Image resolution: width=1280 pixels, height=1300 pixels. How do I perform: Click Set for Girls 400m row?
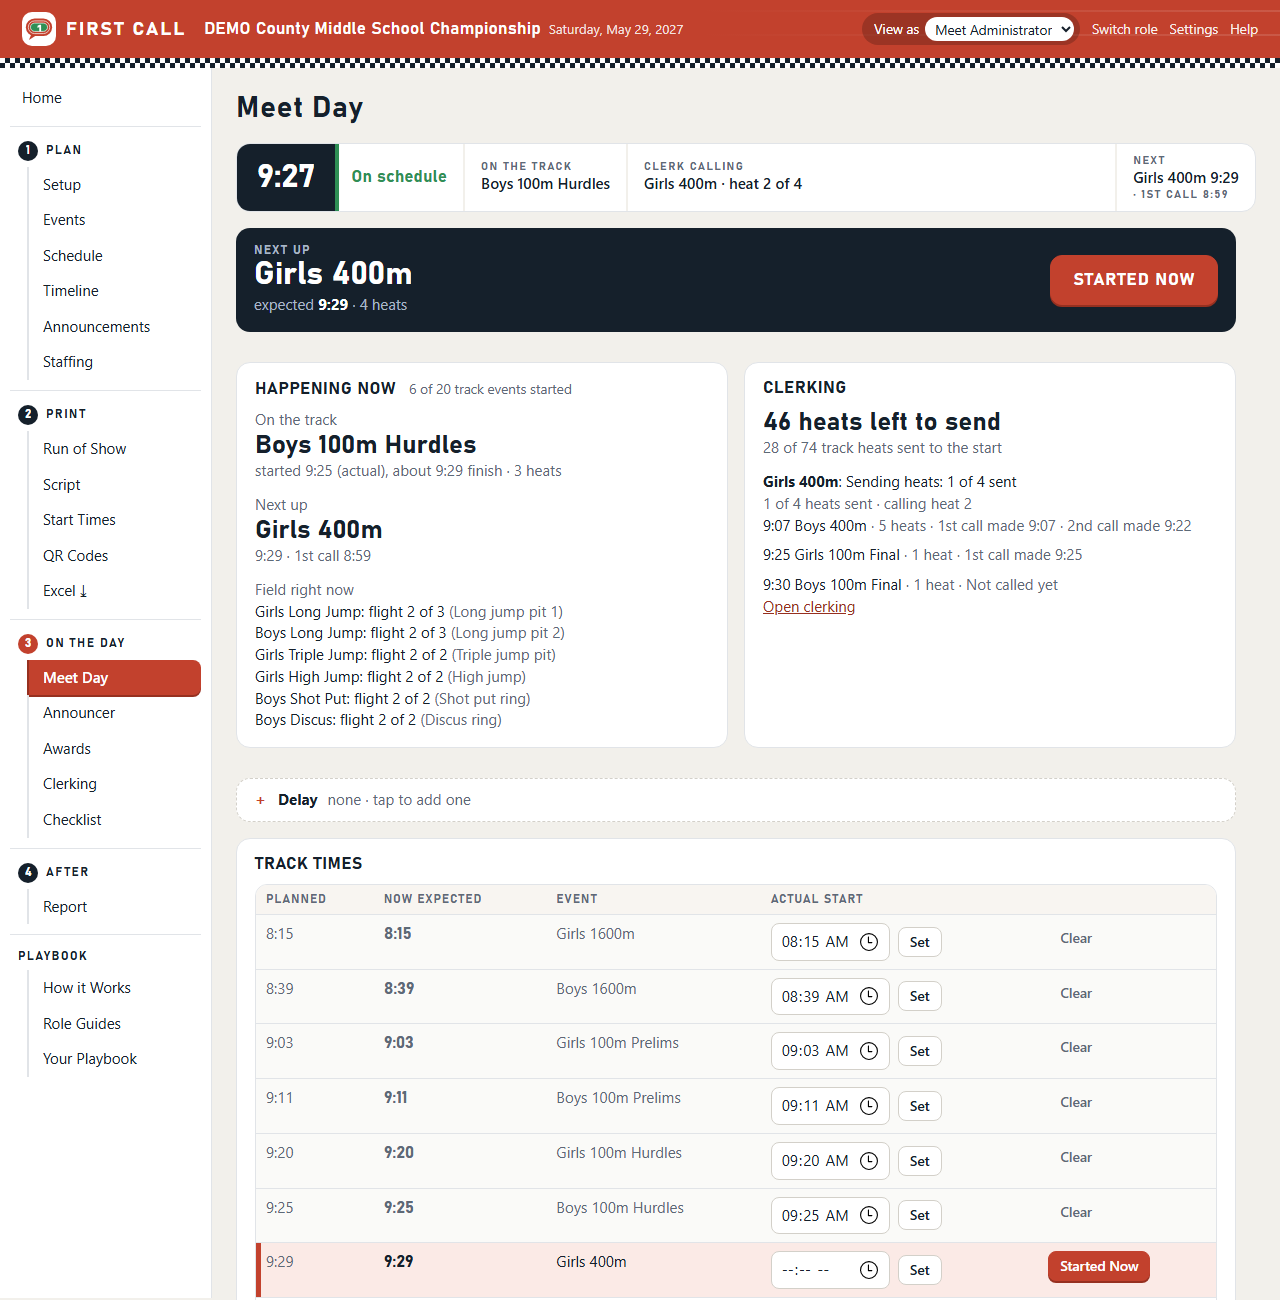[x=920, y=1270]
